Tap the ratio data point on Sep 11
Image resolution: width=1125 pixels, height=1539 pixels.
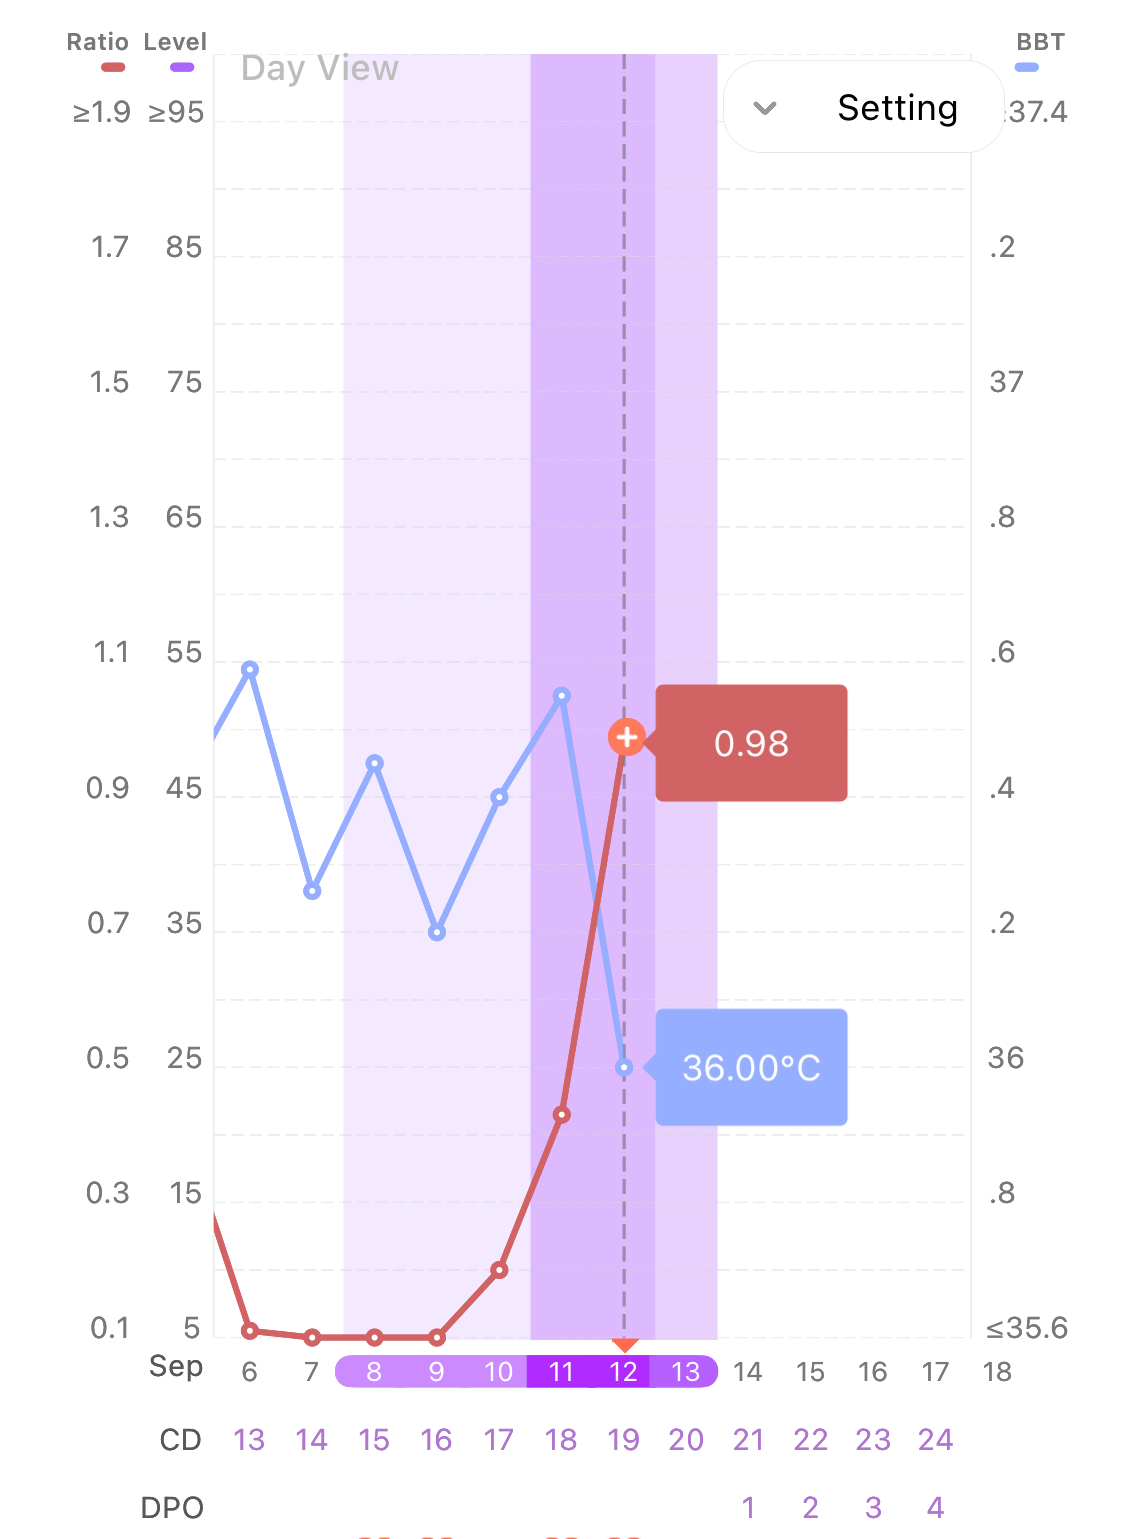tap(562, 1114)
